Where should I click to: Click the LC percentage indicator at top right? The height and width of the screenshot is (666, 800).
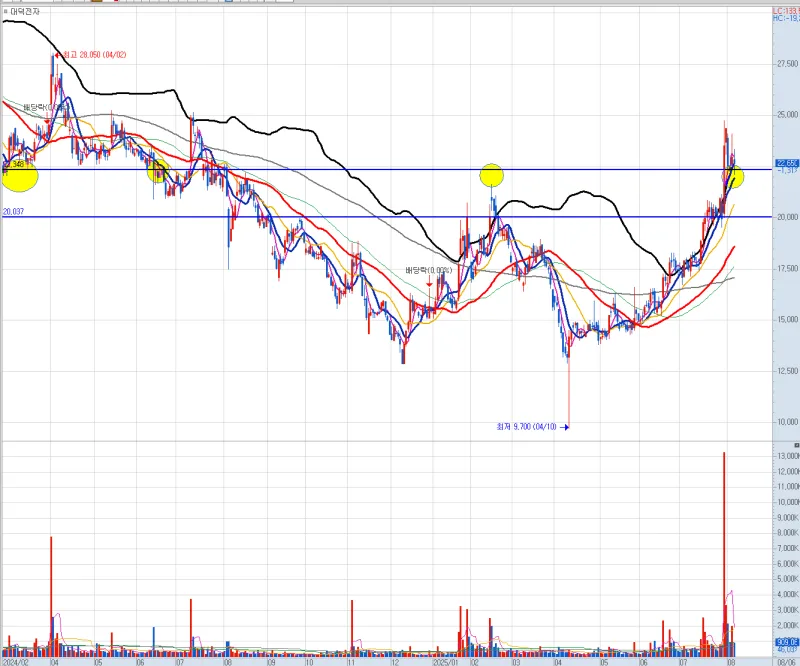coord(785,9)
